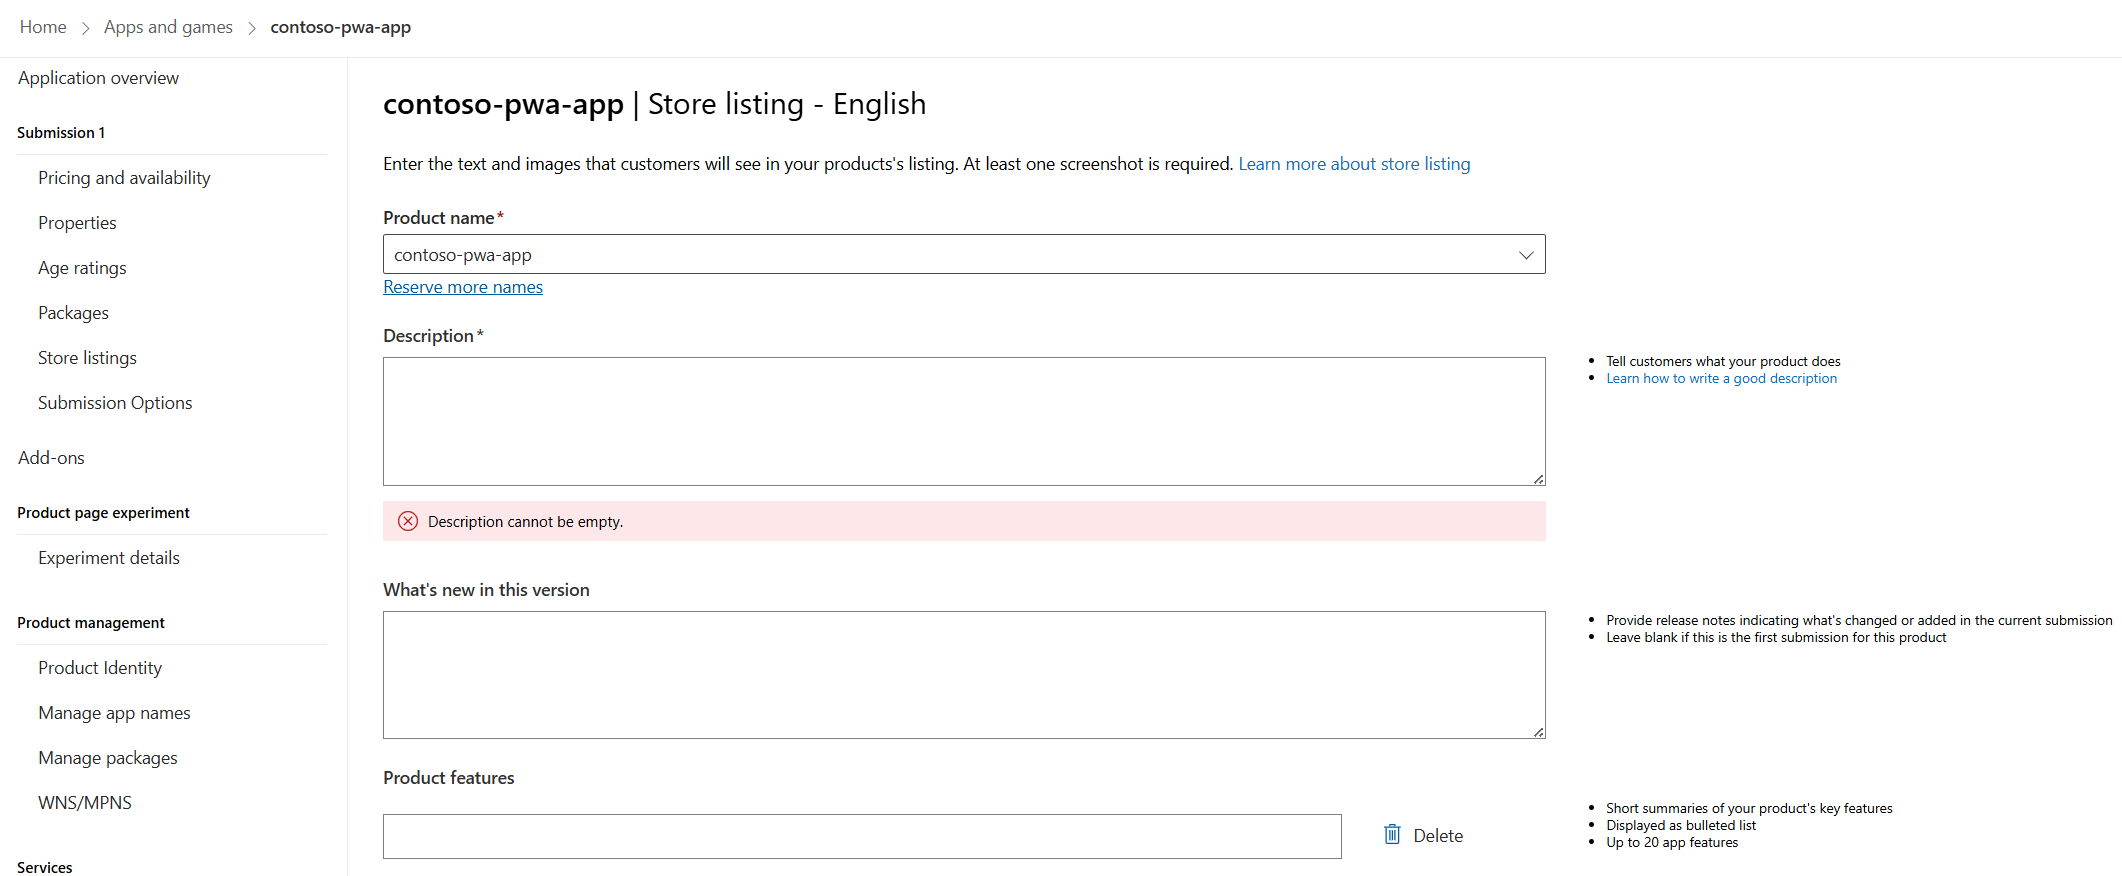2122x876 pixels.
Task: Open Manage app names
Action: pyautogui.click(x=114, y=713)
